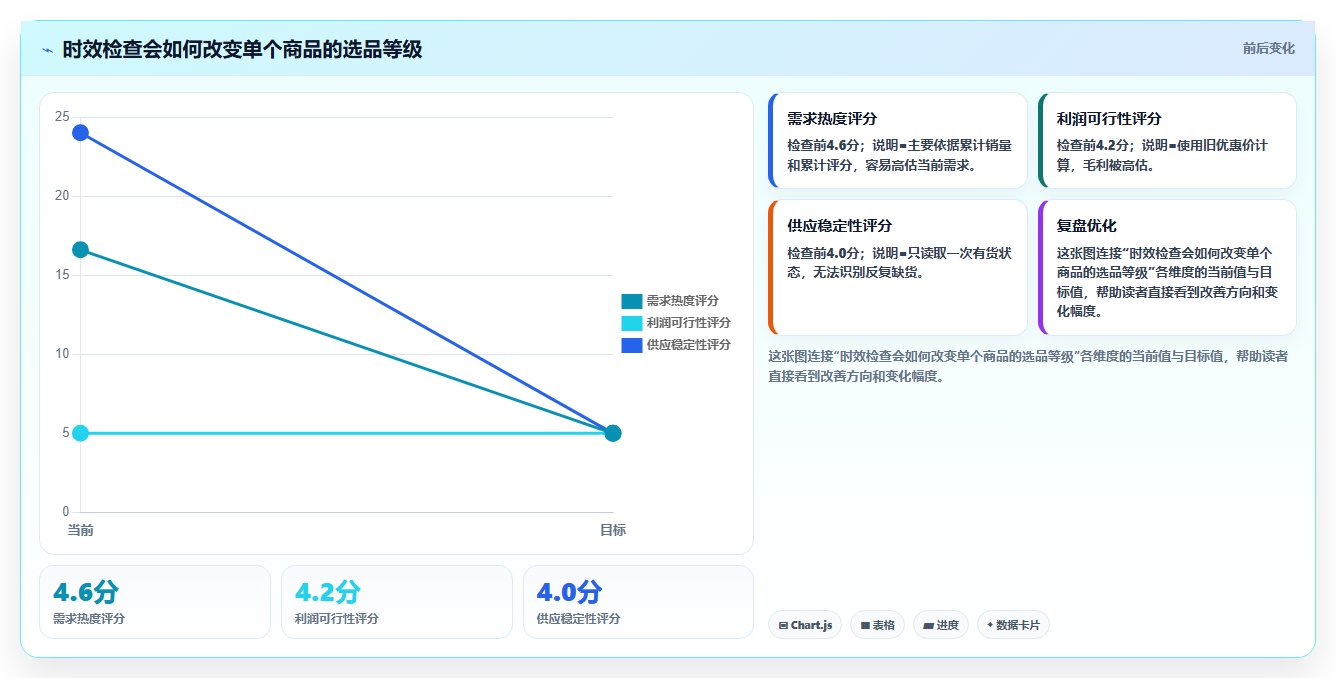The width and height of the screenshot is (1336, 678).
Task: Click the dark blue data point at 24
Action: pos(80,133)
